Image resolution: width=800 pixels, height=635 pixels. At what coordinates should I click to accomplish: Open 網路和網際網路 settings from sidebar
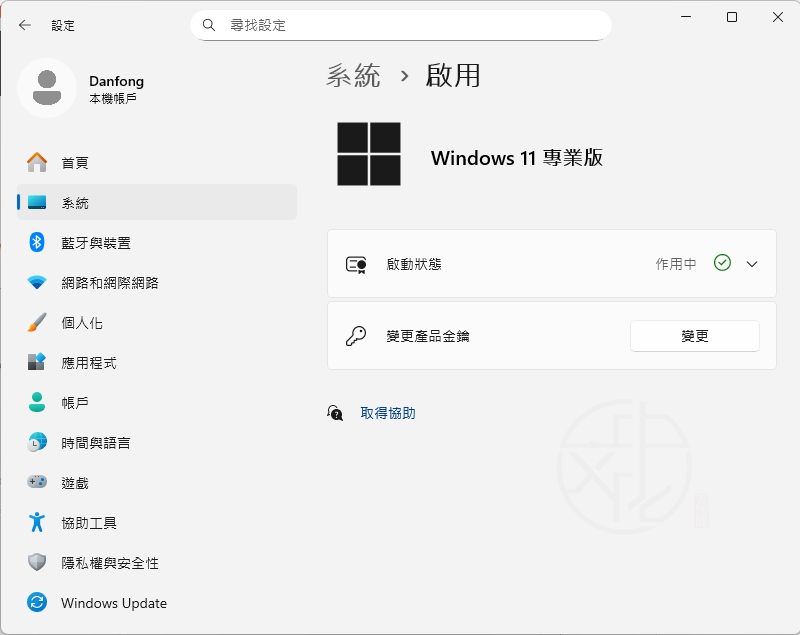pos(37,282)
